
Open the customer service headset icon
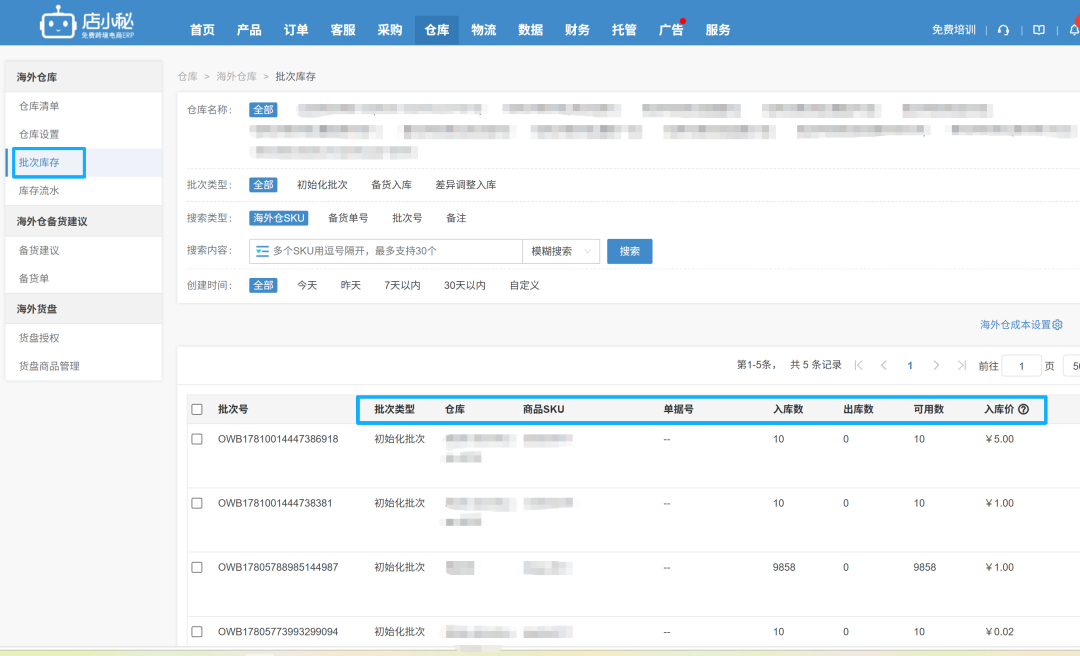(1004, 30)
